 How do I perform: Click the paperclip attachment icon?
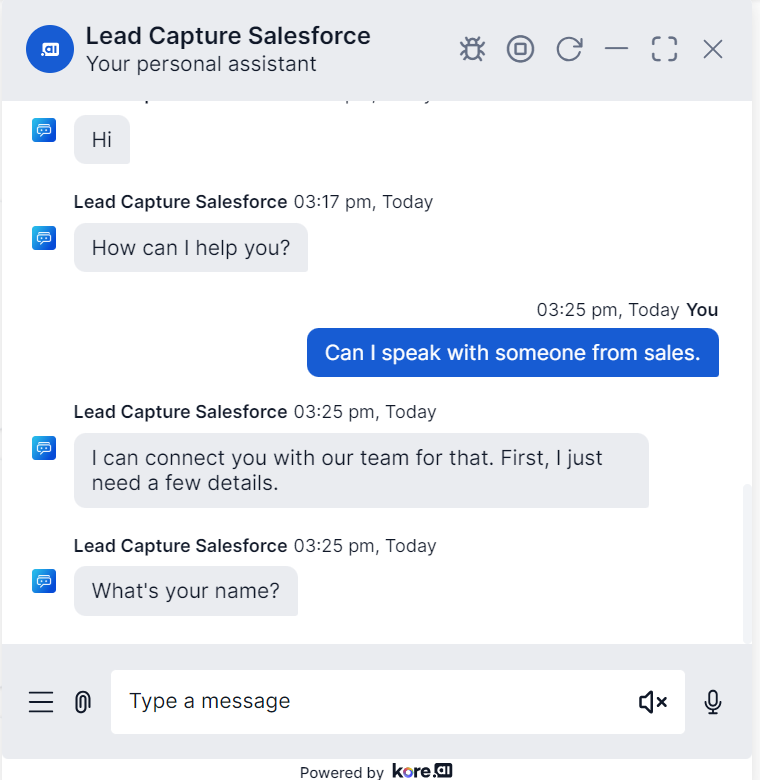tap(83, 702)
